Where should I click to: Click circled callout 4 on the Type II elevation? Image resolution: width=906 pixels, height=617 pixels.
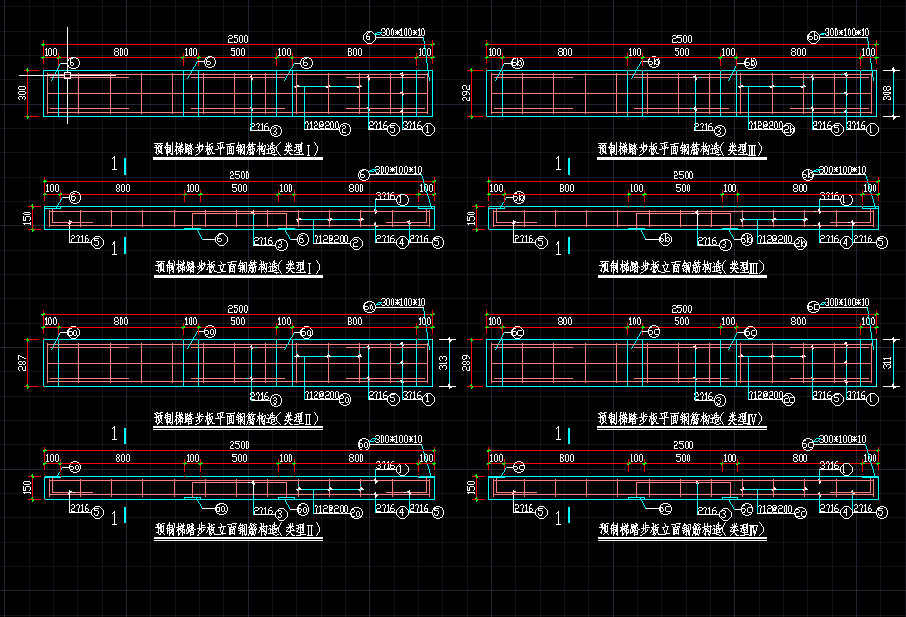[x=402, y=512]
